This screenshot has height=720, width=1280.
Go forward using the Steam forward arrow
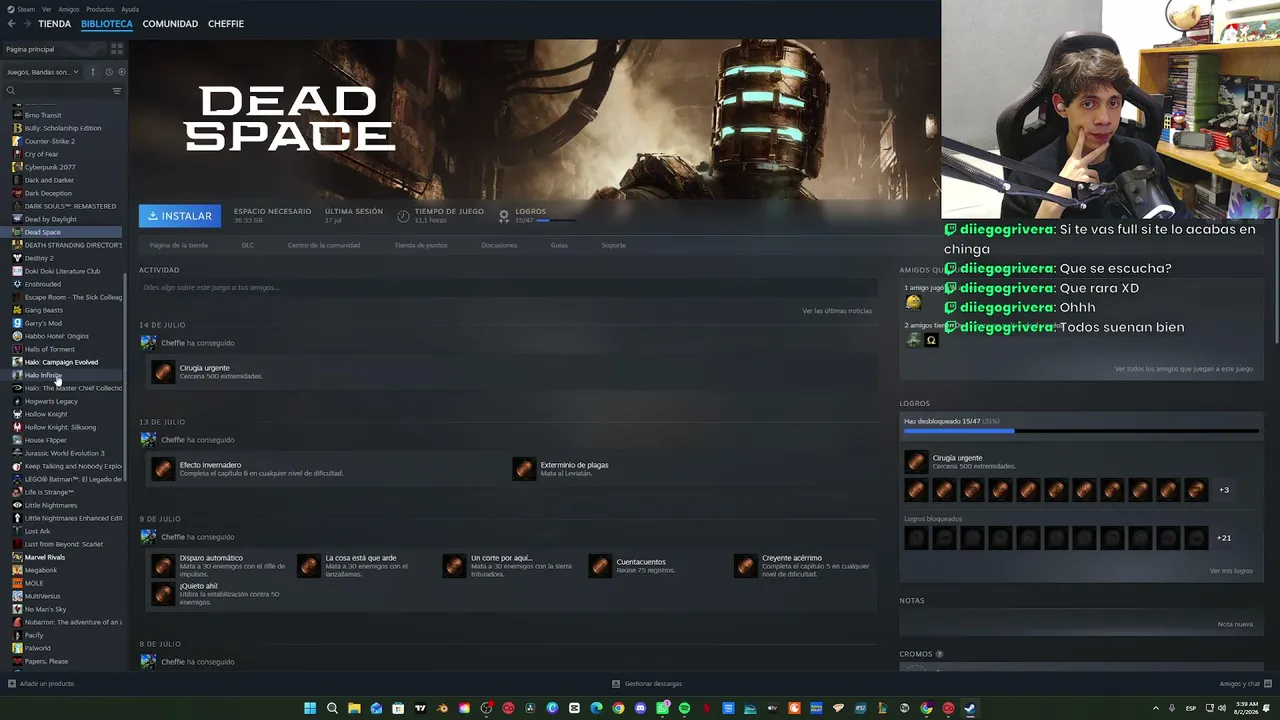25,24
